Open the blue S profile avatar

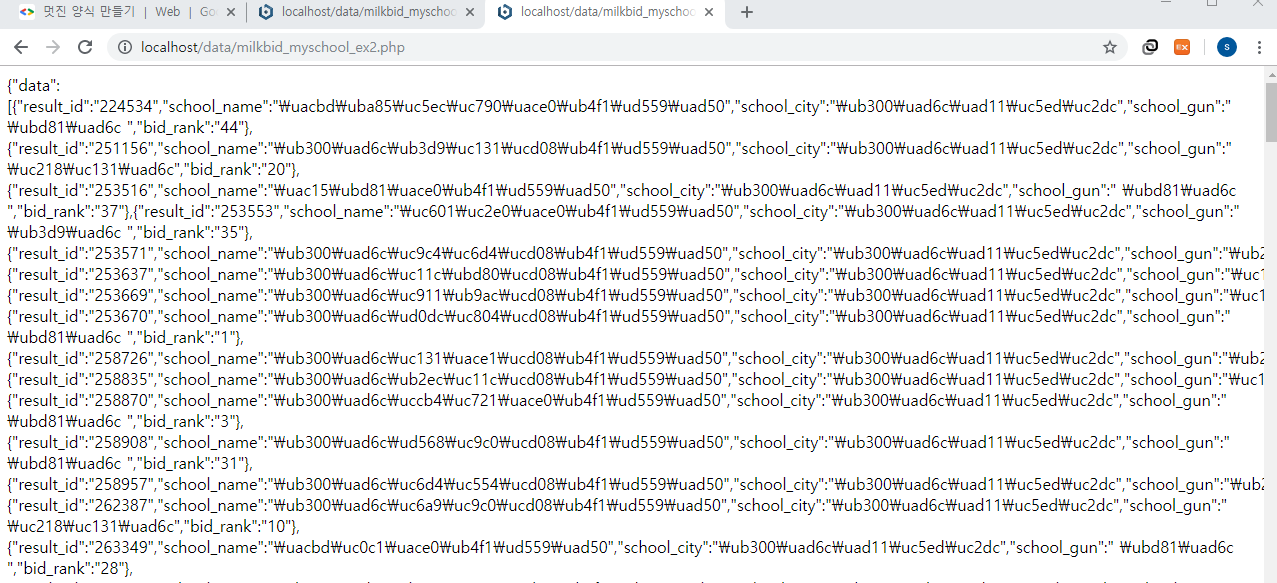pyautogui.click(x=1226, y=47)
